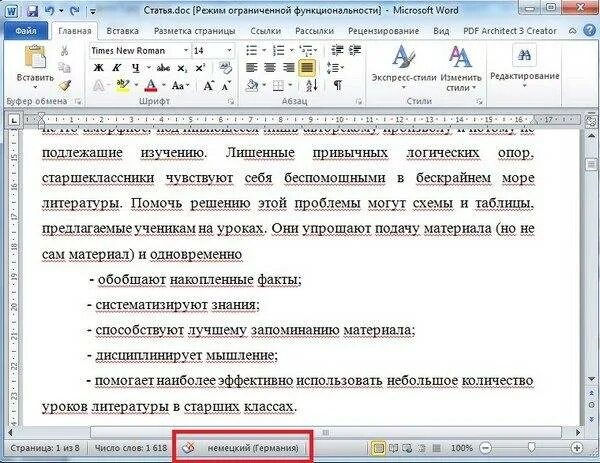600x463 pixels.
Task: Increase font size with grow icon
Action: pos(209,85)
